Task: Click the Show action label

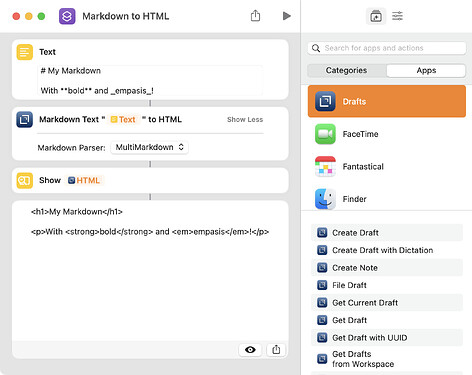Action: (50, 180)
